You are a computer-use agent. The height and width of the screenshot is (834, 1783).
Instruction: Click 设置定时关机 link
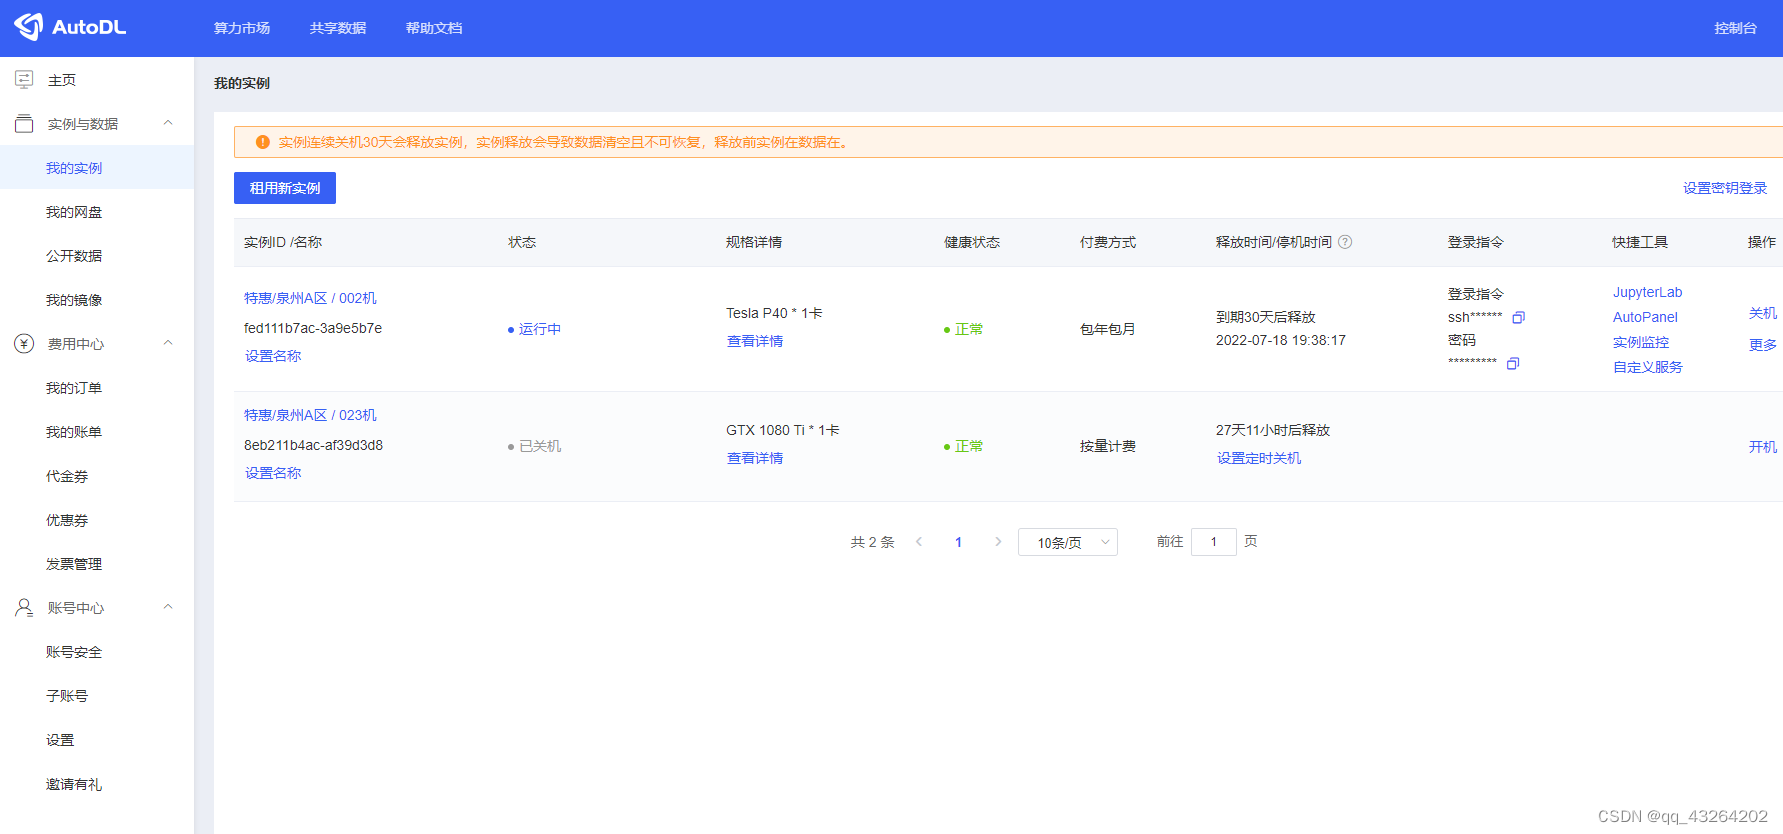[1259, 458]
